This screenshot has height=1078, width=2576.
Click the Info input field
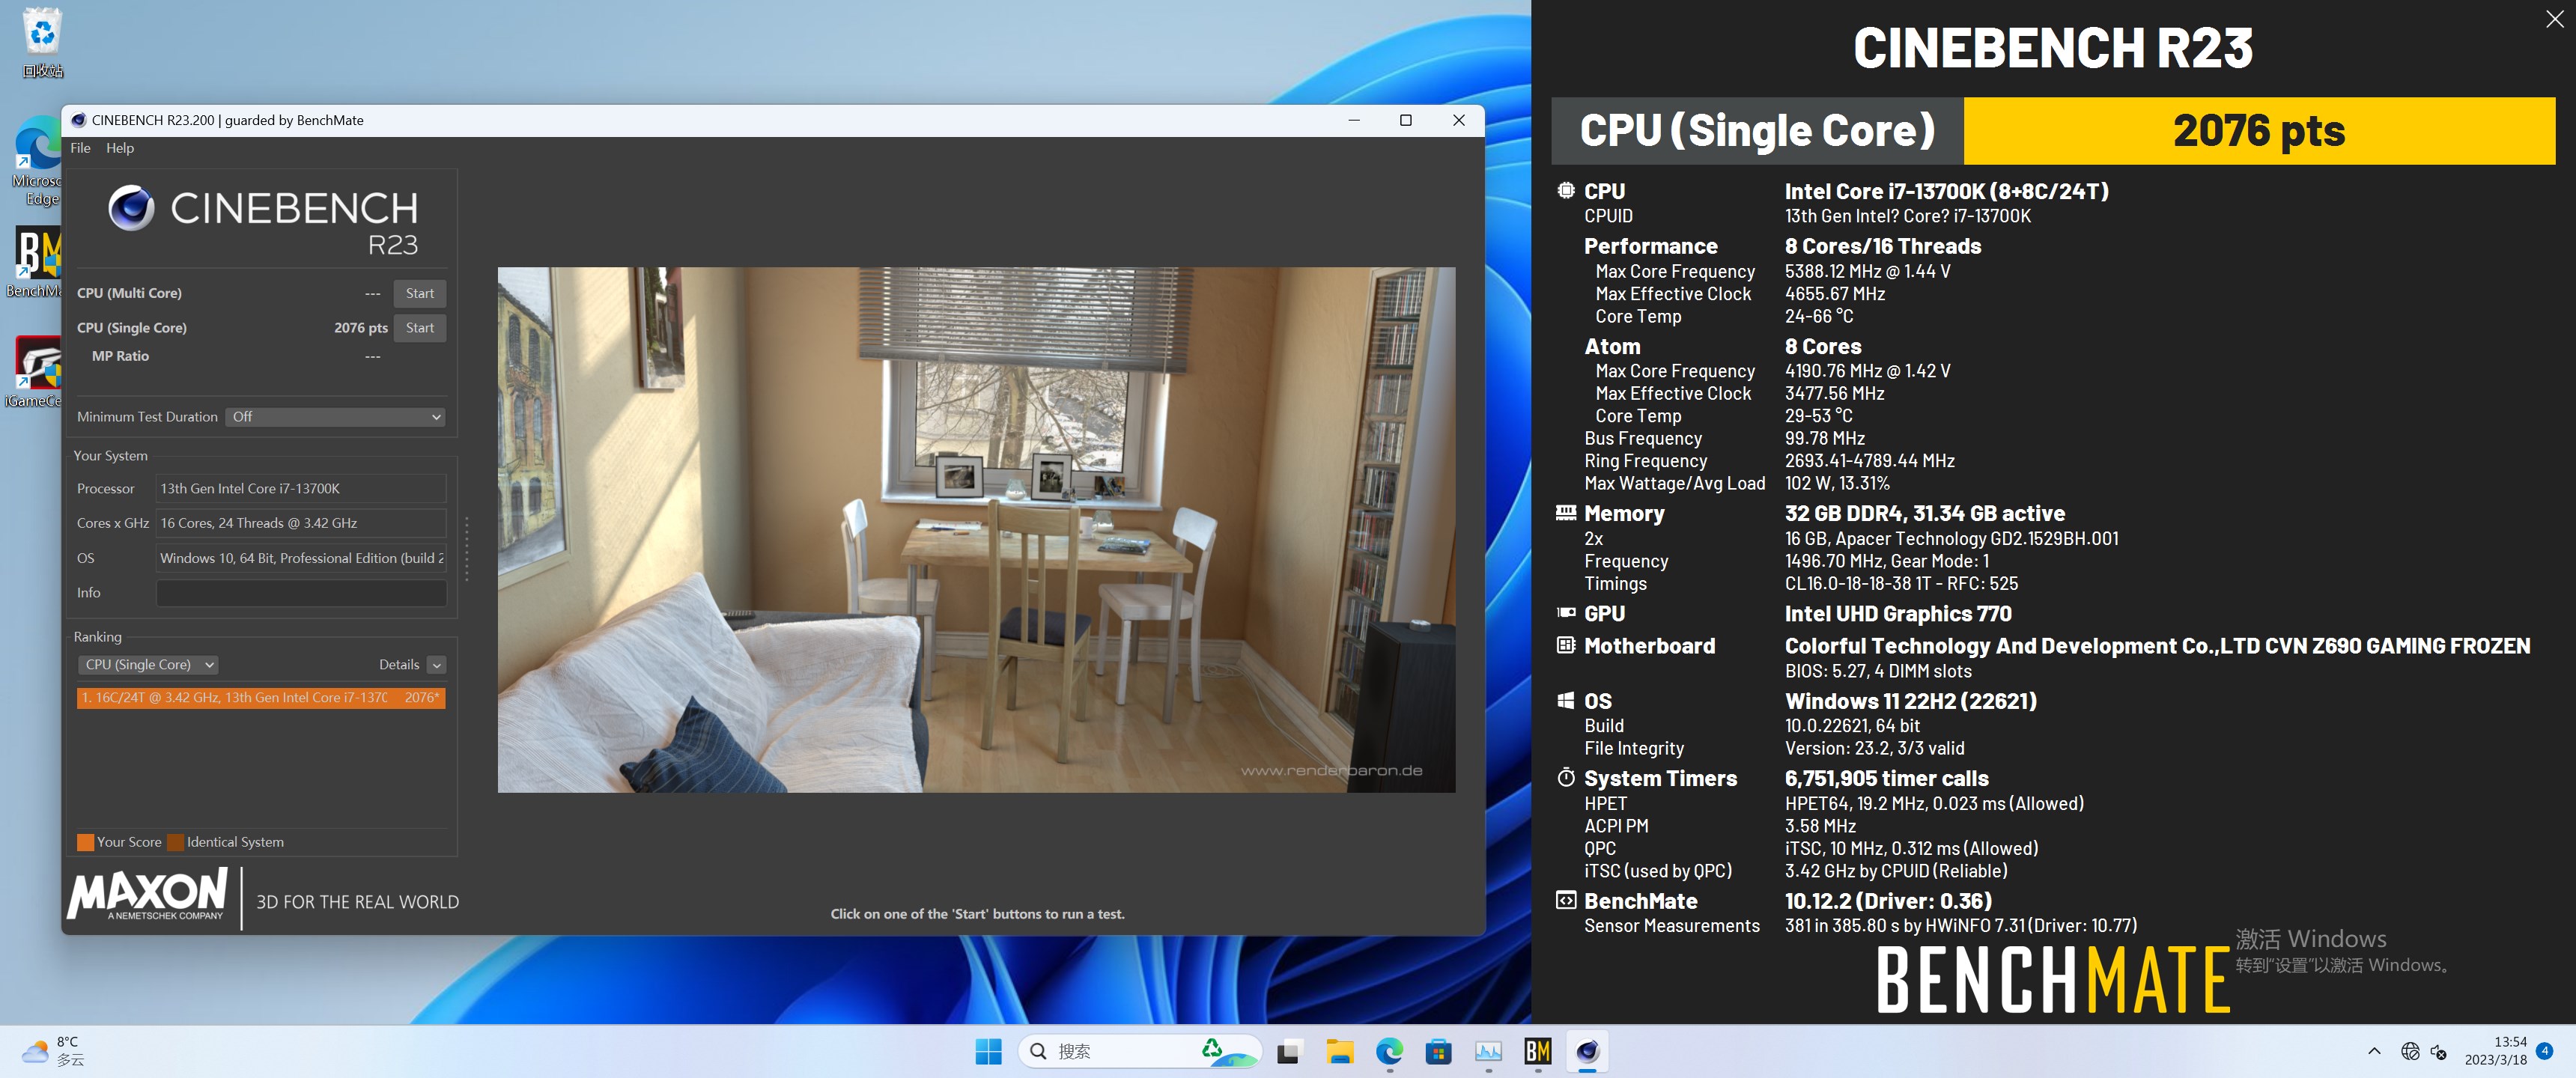[301, 593]
